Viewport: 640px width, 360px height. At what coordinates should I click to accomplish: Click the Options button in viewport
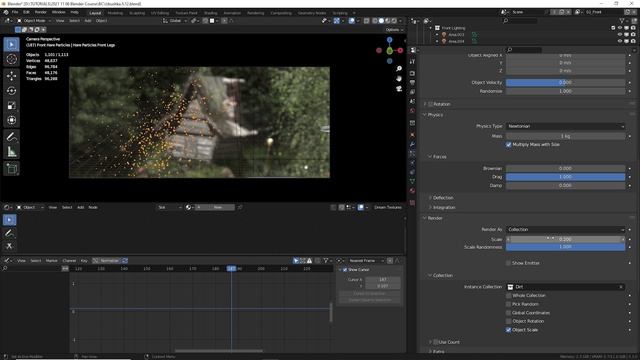pos(394,30)
